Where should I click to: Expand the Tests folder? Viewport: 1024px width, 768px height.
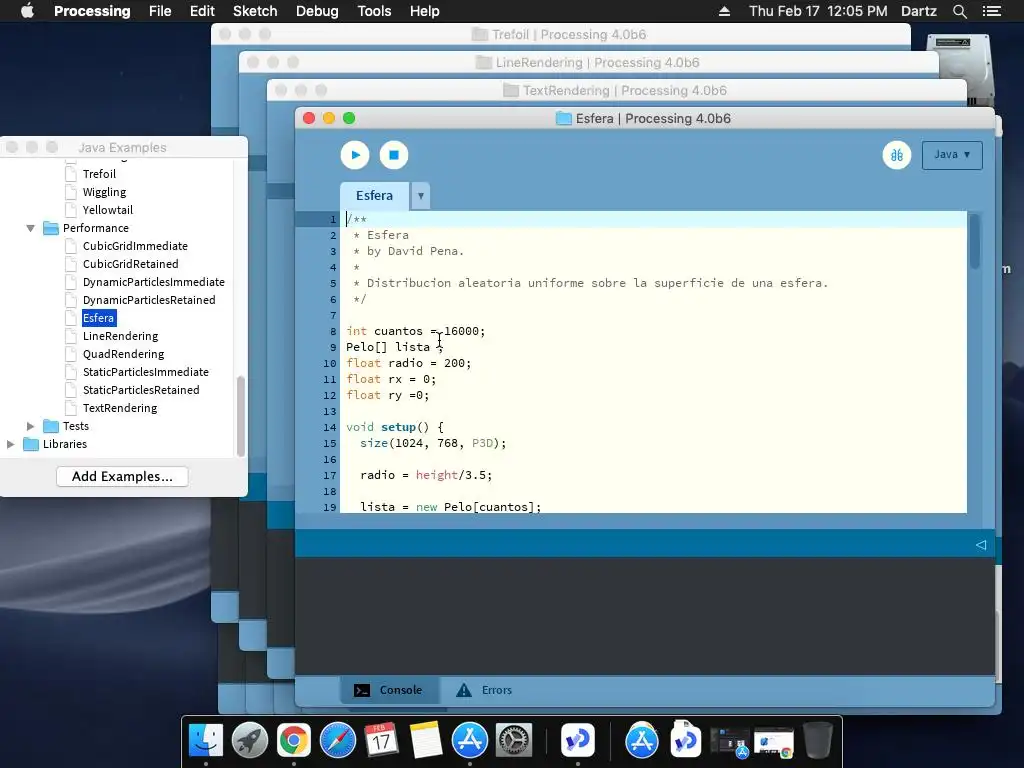30,426
